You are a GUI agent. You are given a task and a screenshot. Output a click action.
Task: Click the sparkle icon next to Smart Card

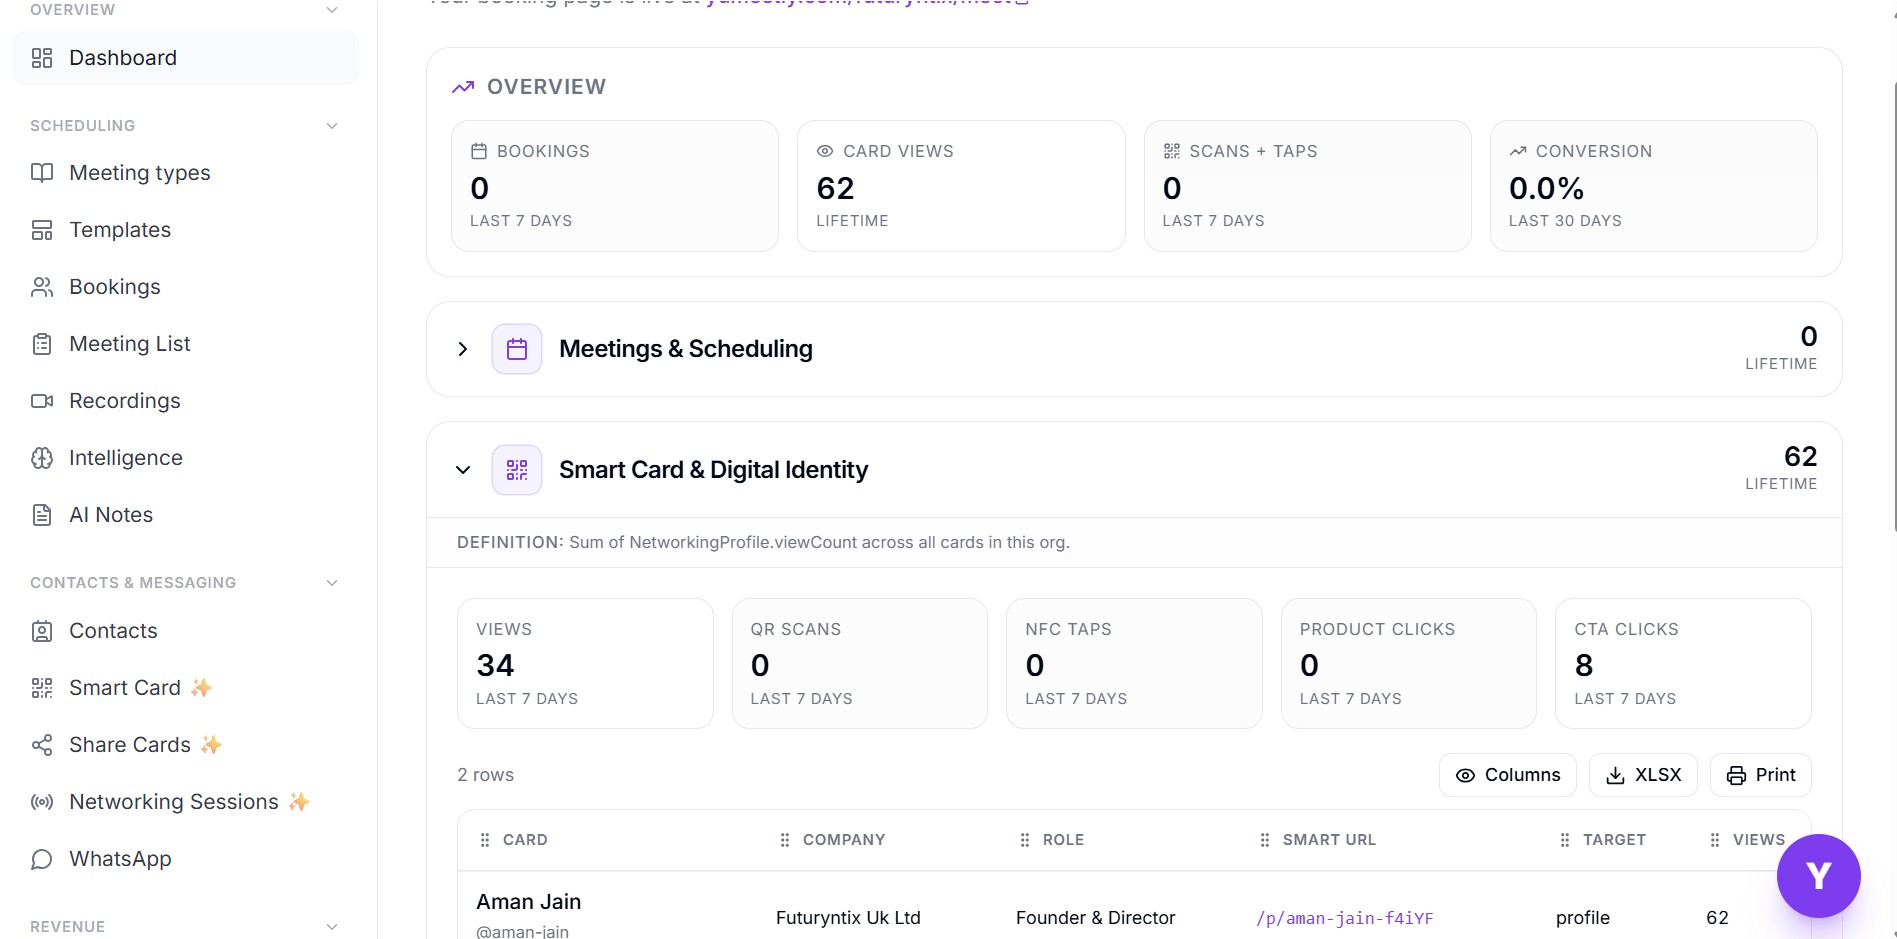click(202, 688)
